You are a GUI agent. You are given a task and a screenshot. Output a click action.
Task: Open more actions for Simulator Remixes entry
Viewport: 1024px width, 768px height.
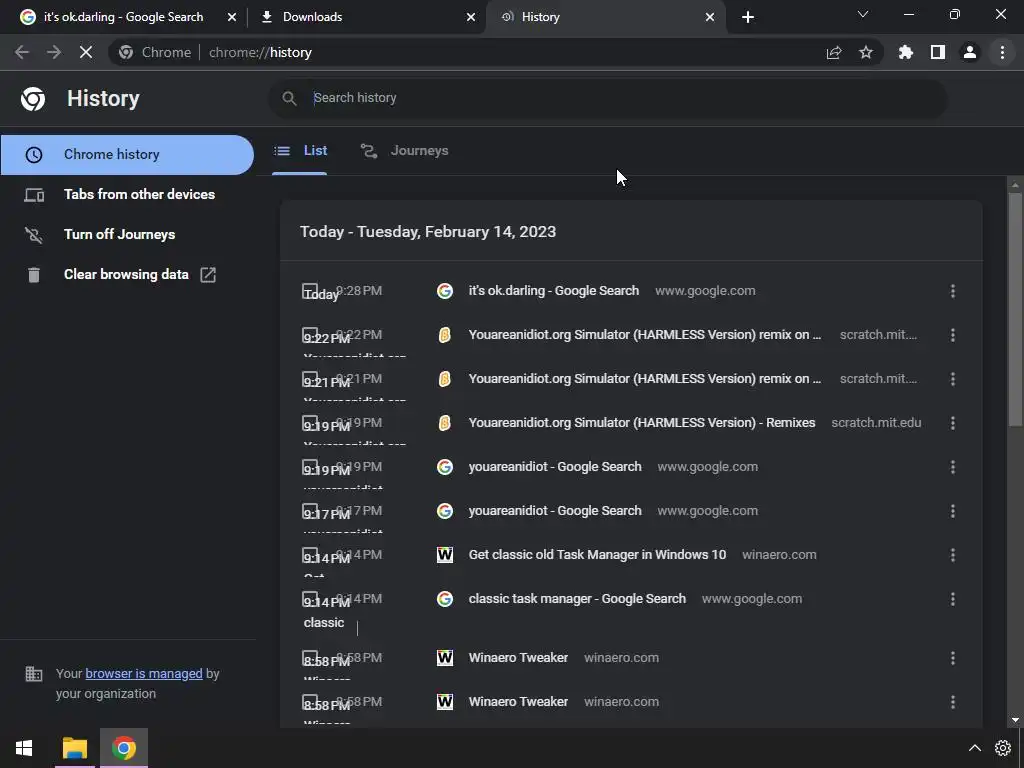click(x=953, y=423)
